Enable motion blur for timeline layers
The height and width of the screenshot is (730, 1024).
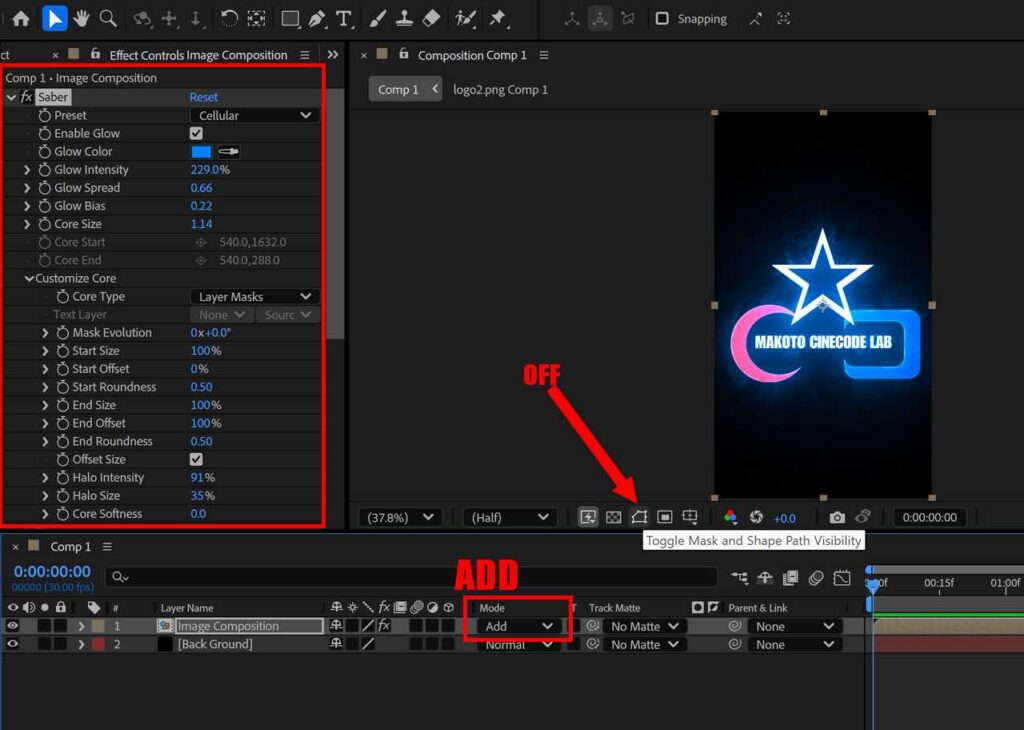pos(816,578)
